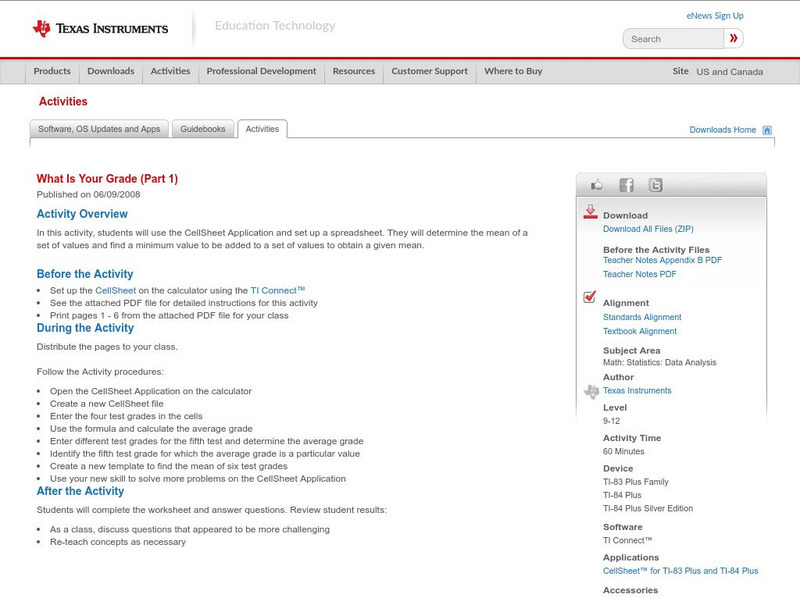Image resolution: width=800 pixels, height=598 pixels.
Task: Click the During the Activity heading
Action: [85, 328]
